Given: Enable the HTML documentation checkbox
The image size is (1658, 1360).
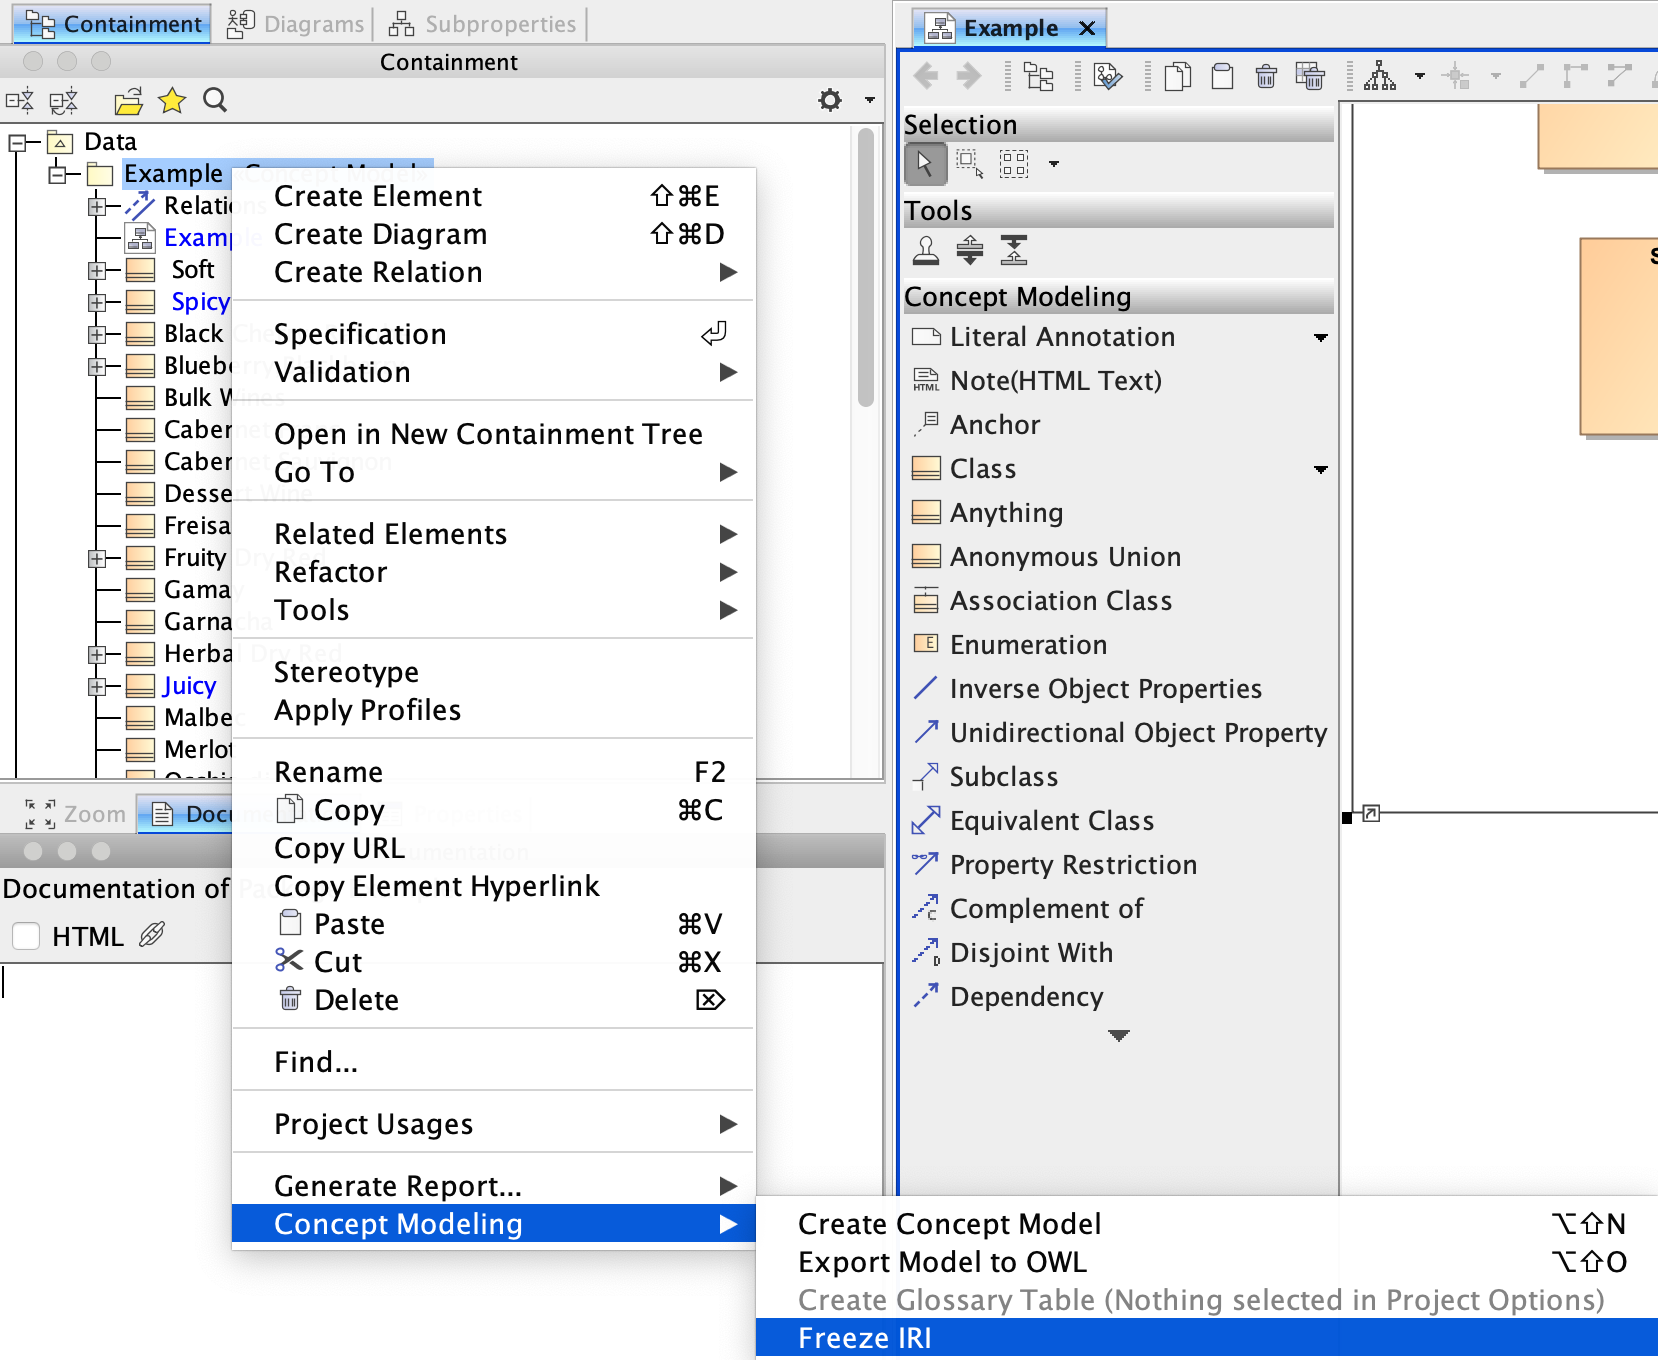Looking at the screenshot, I should click(x=26, y=937).
